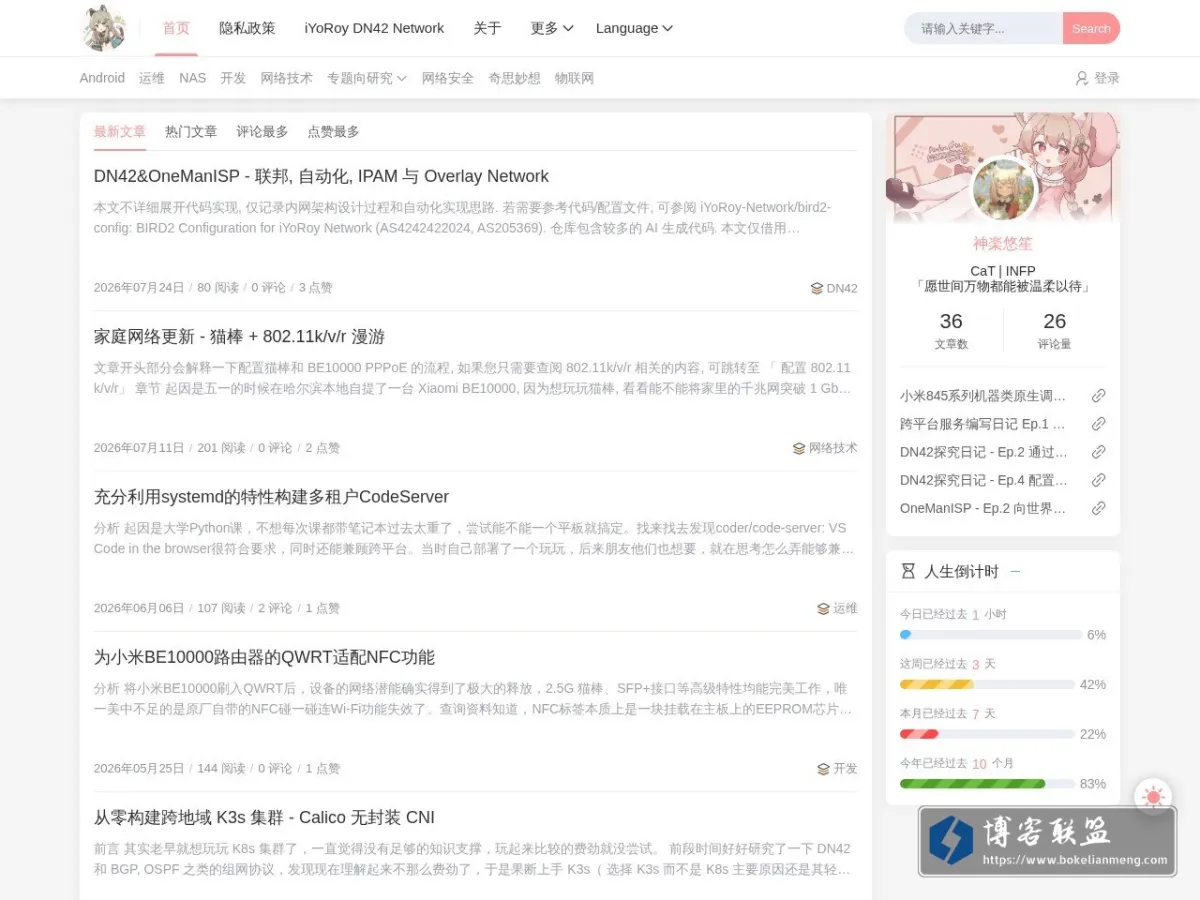1200x900 pixels.
Task: Click the CaT | INFP profile text
Action: tap(1003, 271)
